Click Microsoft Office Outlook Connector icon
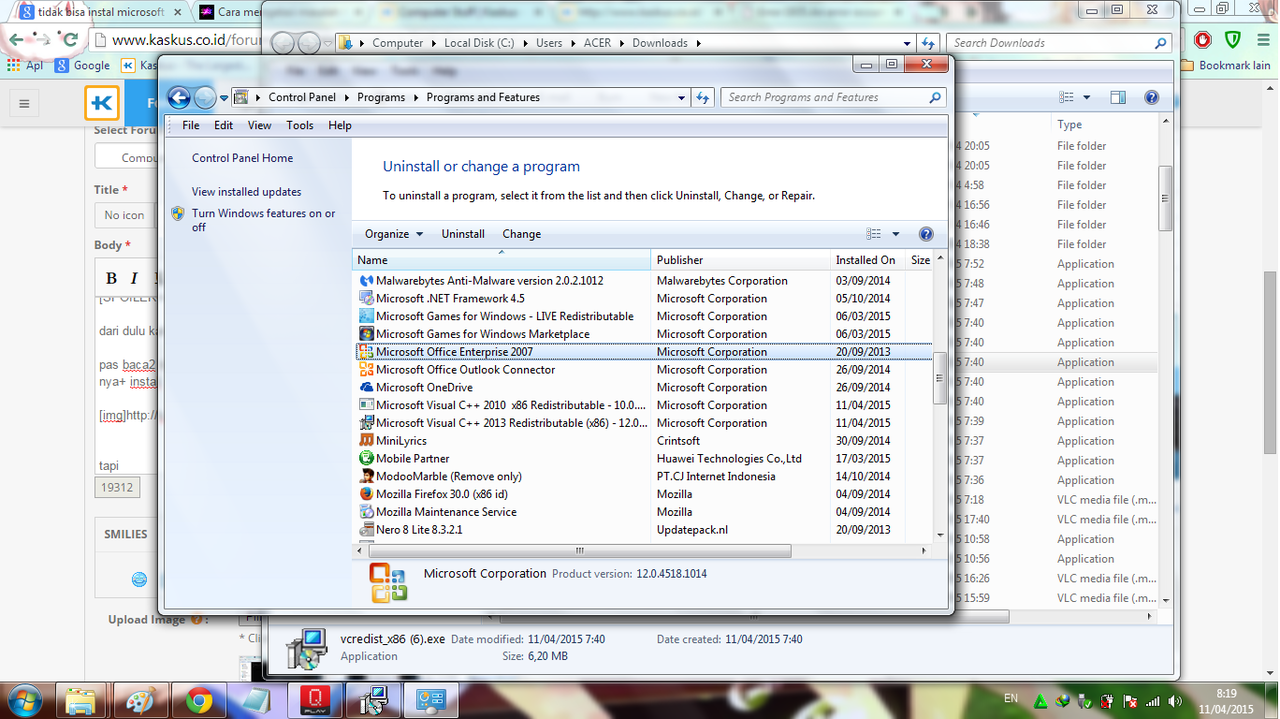 pos(366,370)
